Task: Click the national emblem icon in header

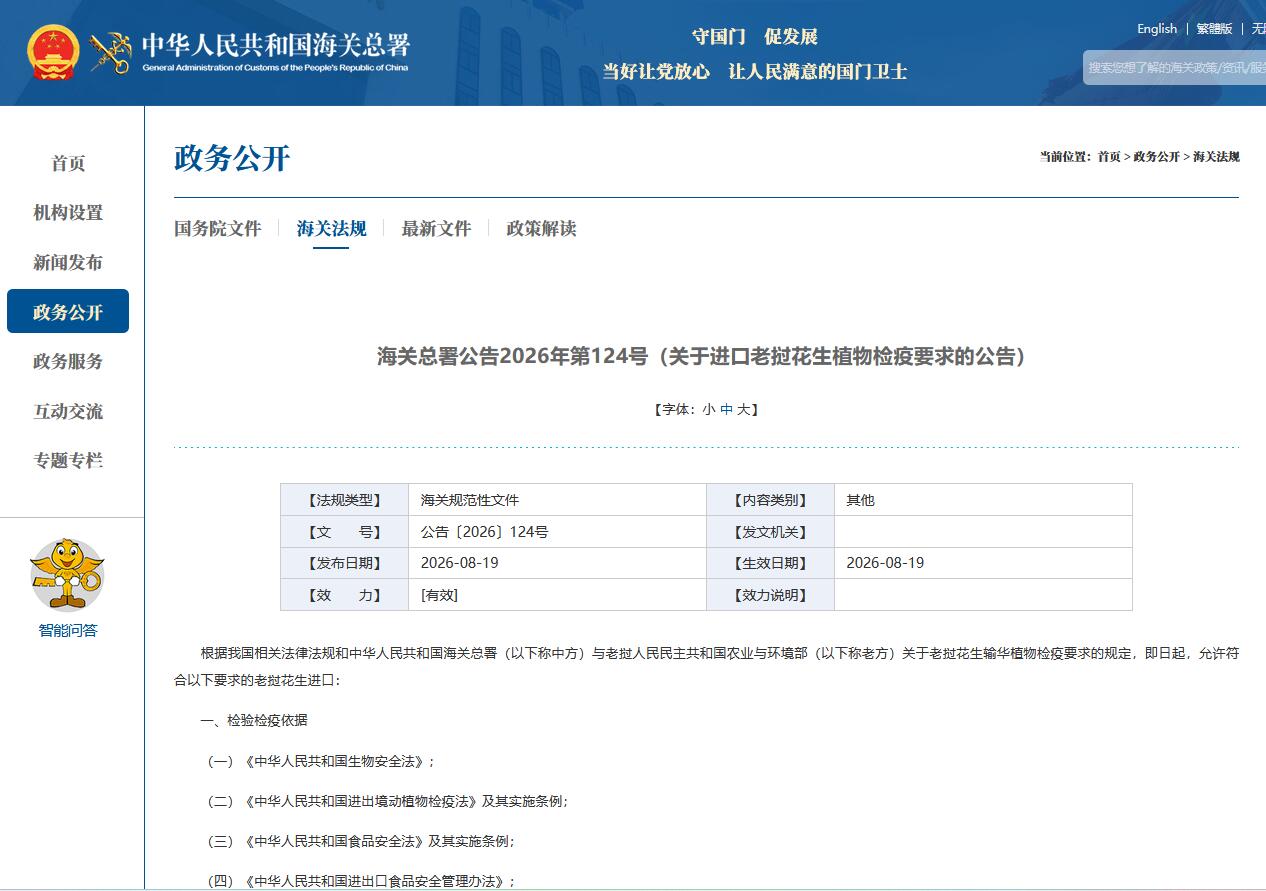Action: click(x=53, y=52)
